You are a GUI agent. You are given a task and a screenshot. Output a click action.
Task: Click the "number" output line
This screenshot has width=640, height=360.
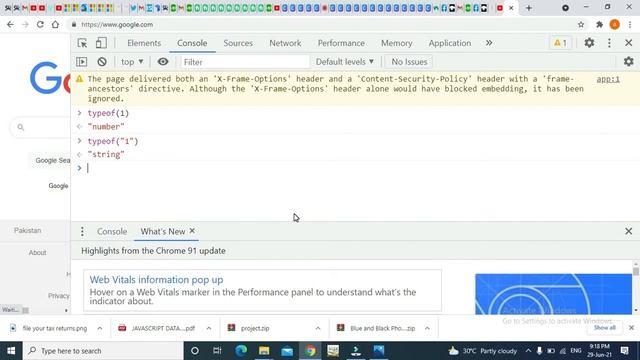[106, 127]
